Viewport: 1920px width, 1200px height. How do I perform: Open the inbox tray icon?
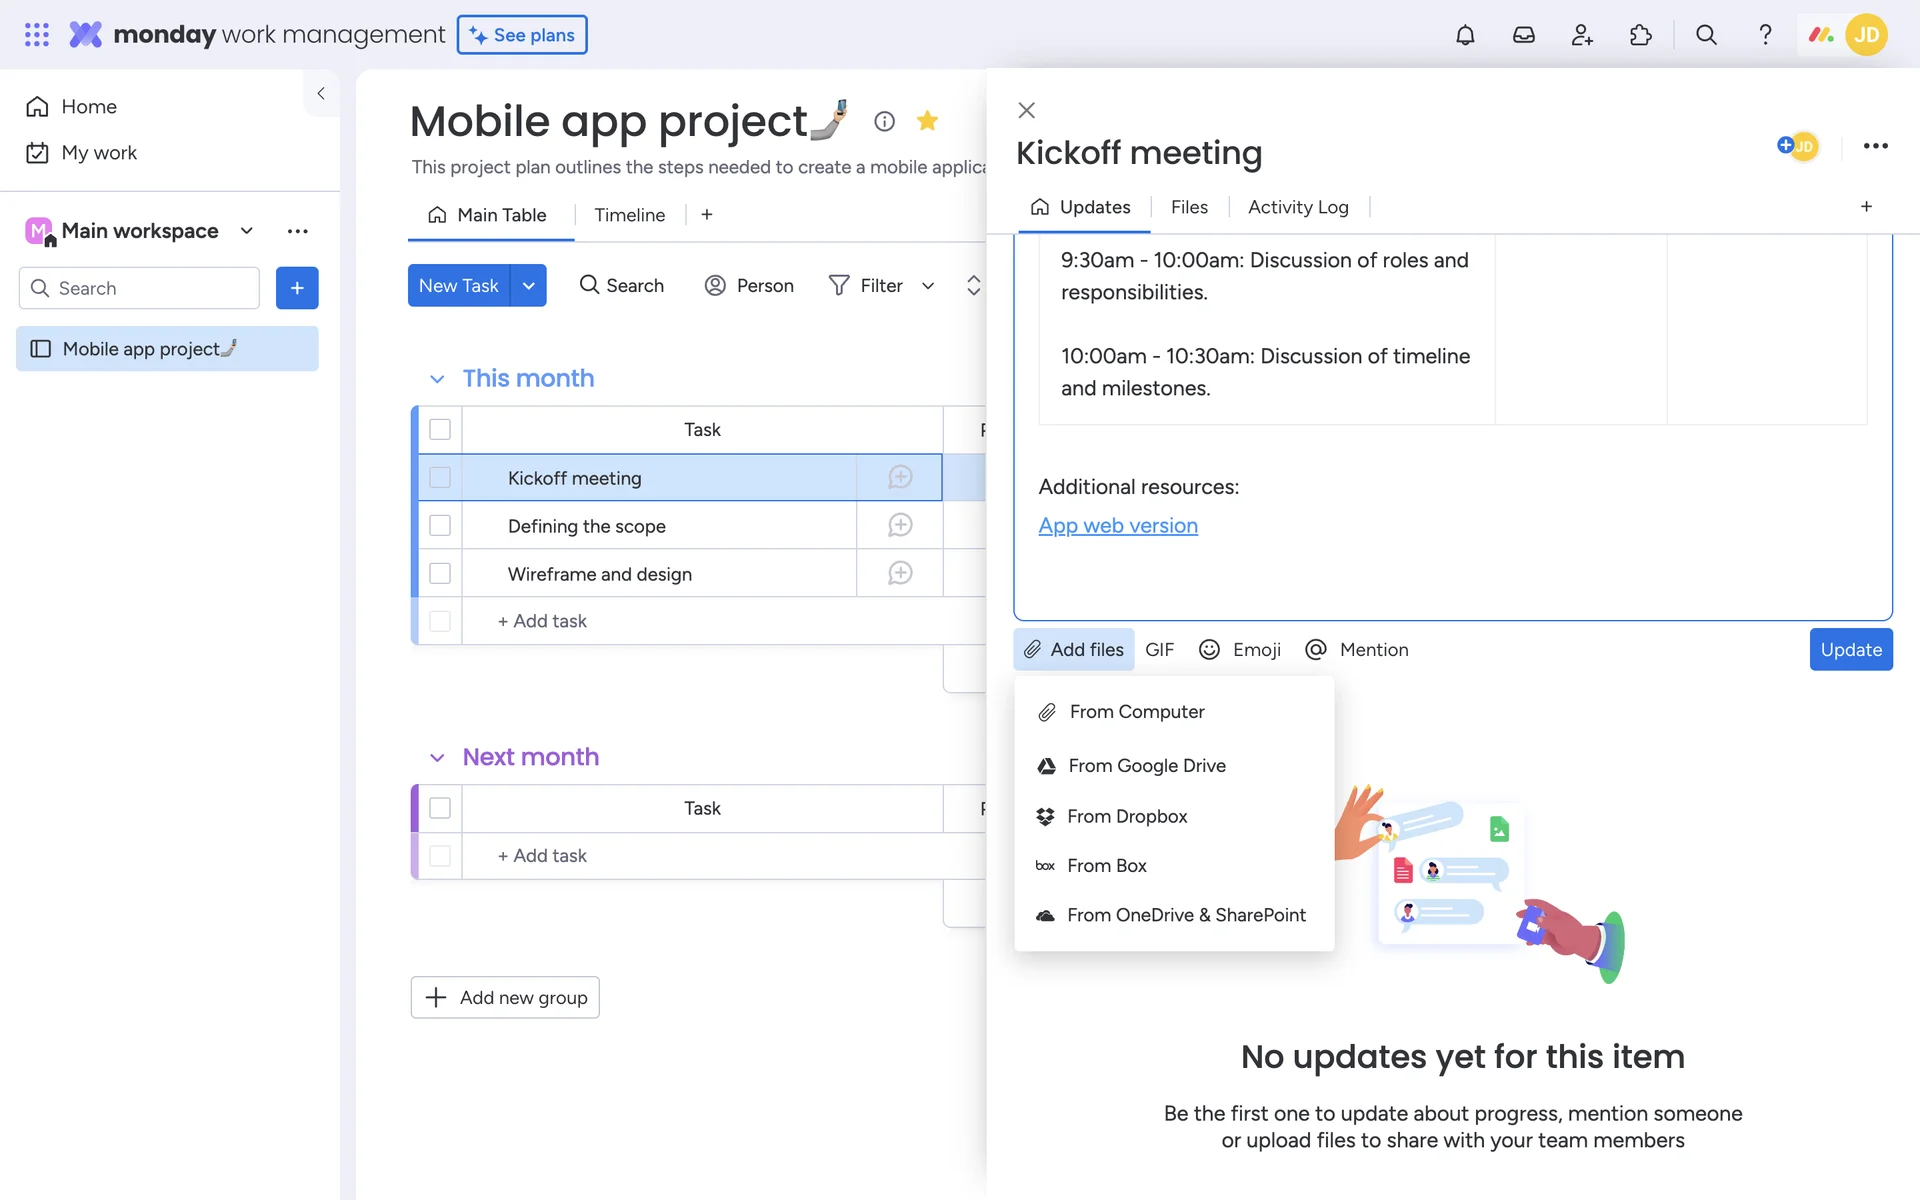pos(1523,35)
